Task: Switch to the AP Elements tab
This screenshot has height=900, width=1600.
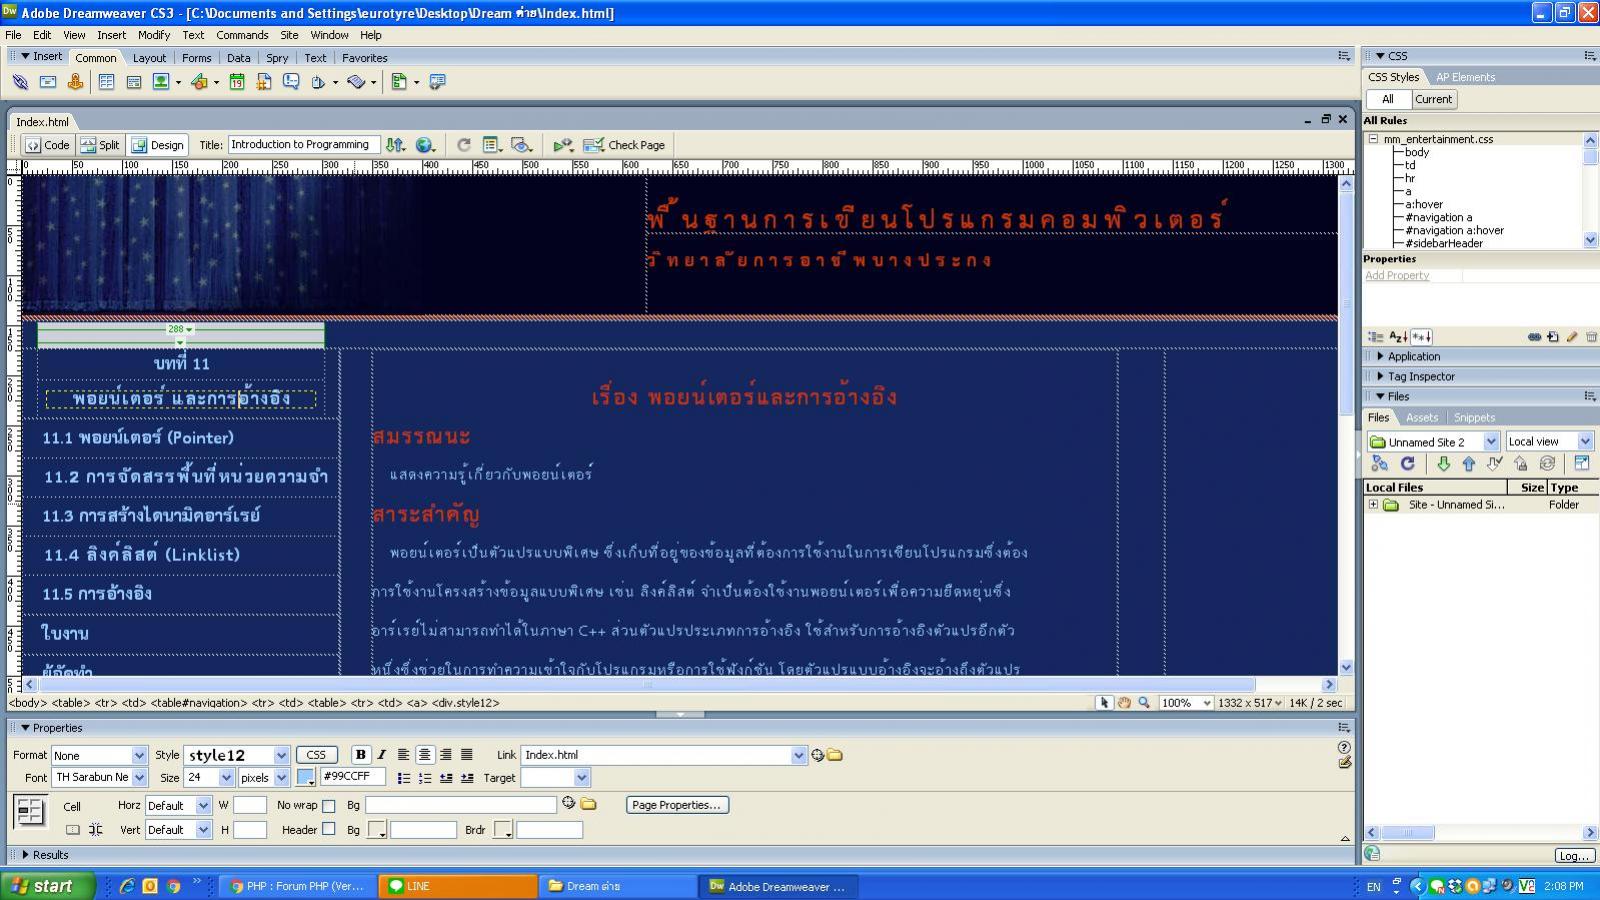Action: [x=1465, y=77]
